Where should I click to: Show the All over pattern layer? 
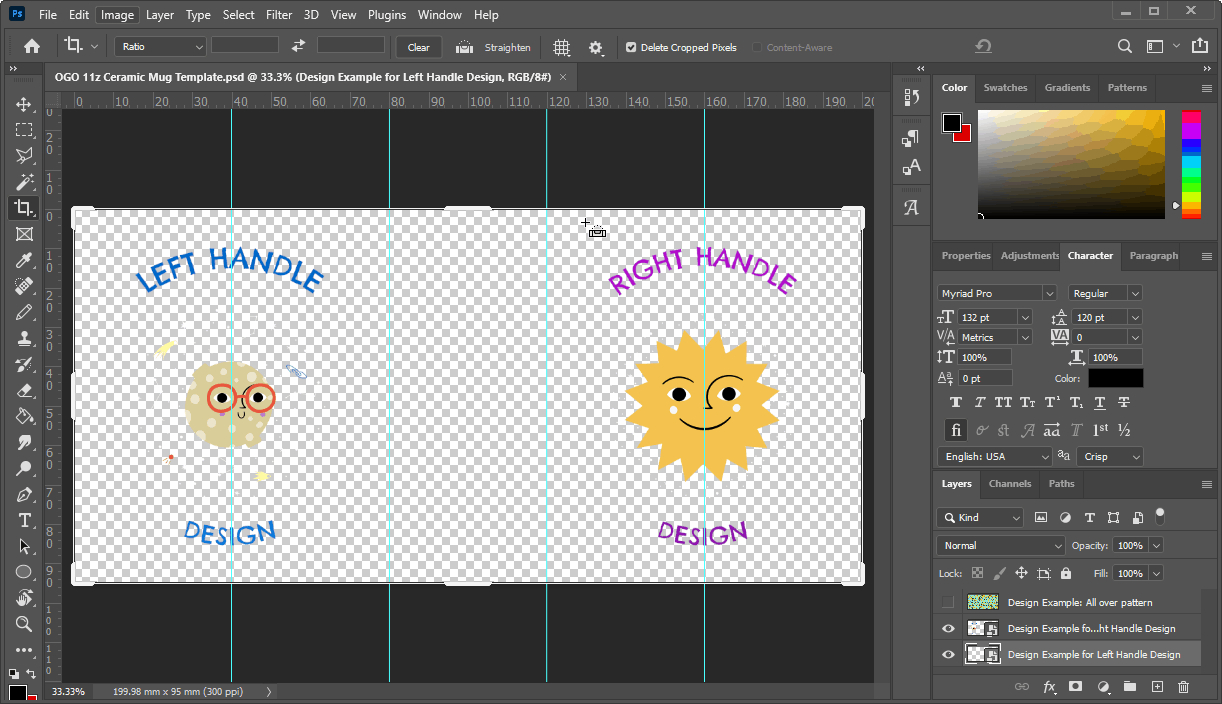948,602
